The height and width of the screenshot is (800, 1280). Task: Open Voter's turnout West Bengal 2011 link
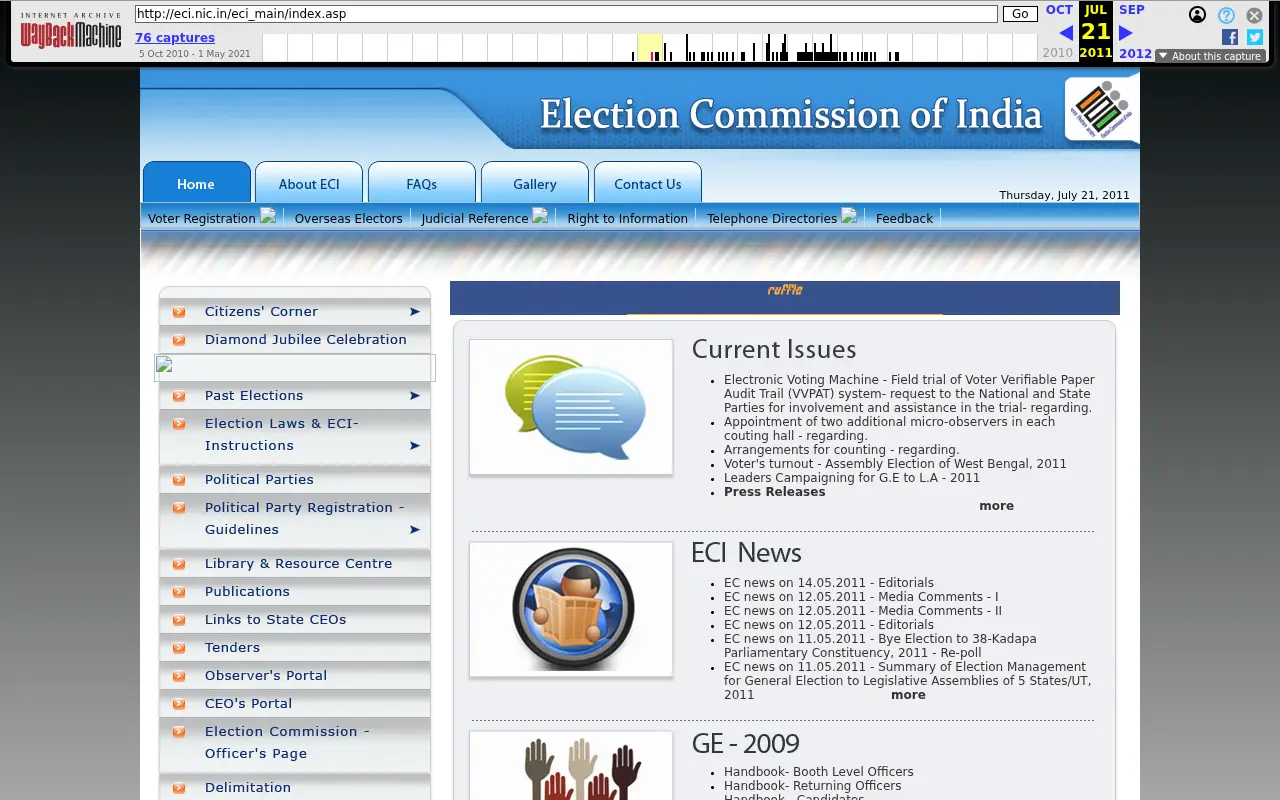click(x=895, y=464)
